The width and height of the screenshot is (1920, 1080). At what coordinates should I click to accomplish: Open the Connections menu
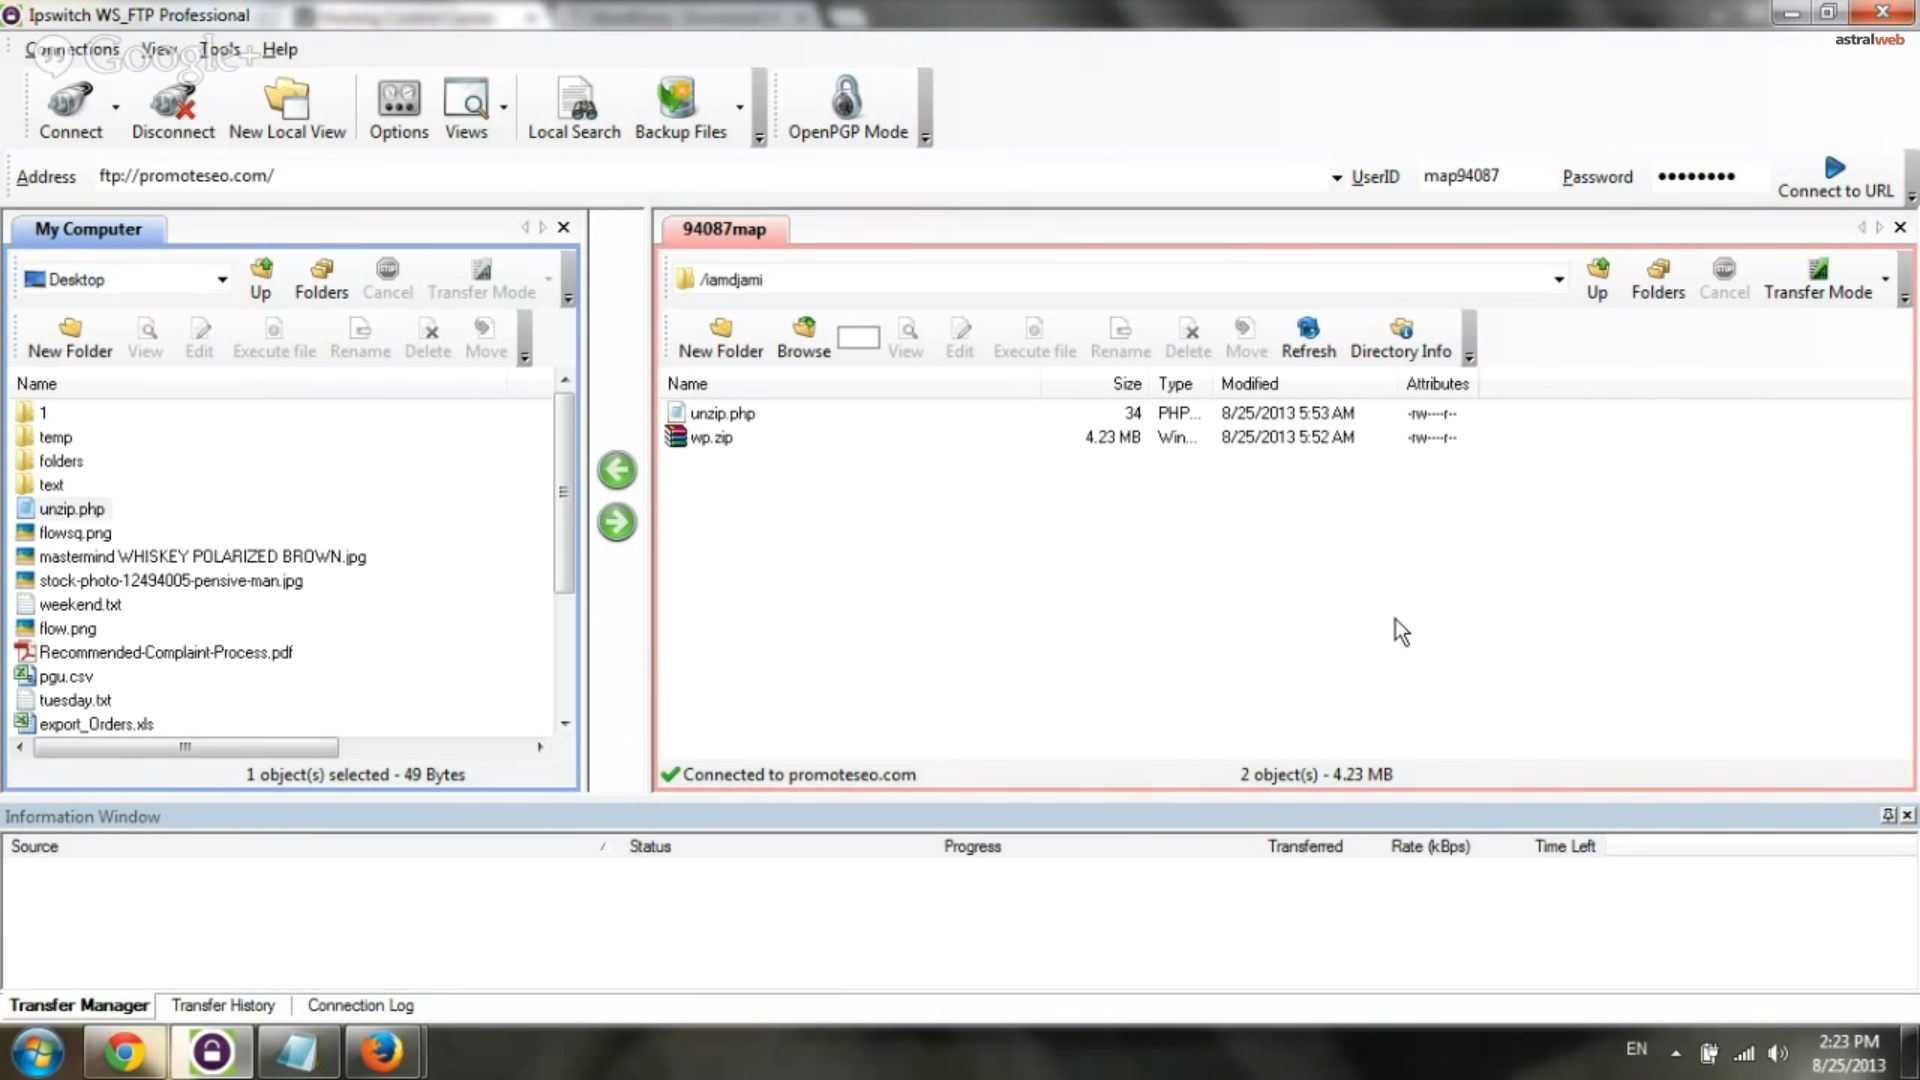coord(72,49)
